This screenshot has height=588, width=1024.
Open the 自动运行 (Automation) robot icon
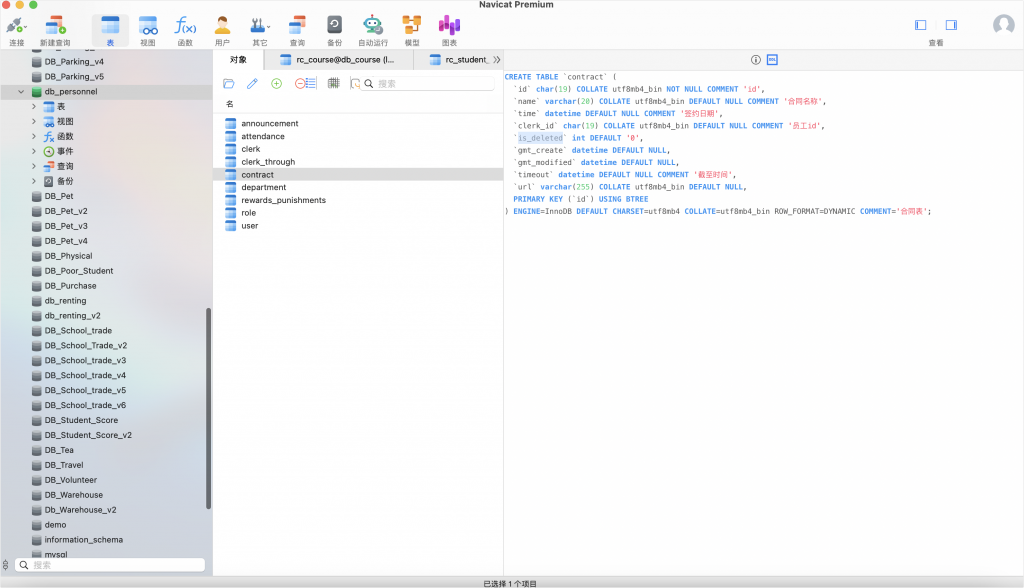click(372, 25)
